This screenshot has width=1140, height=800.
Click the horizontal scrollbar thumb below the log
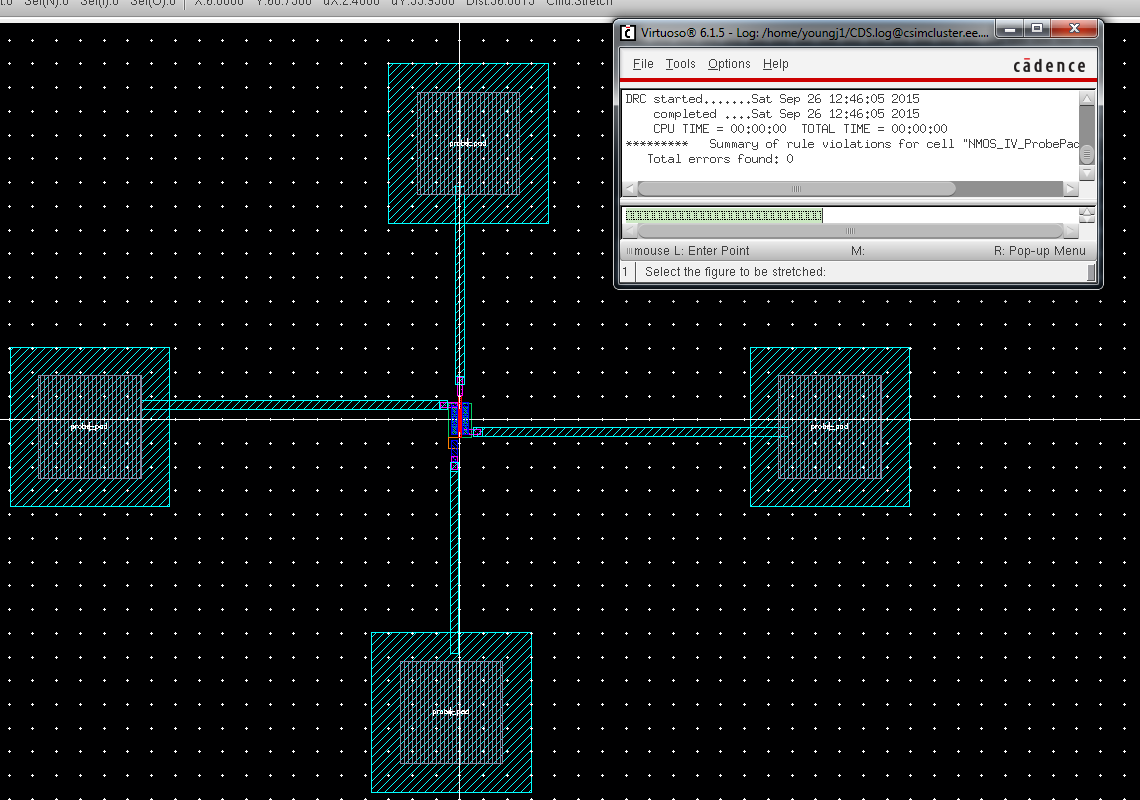[x=797, y=188]
